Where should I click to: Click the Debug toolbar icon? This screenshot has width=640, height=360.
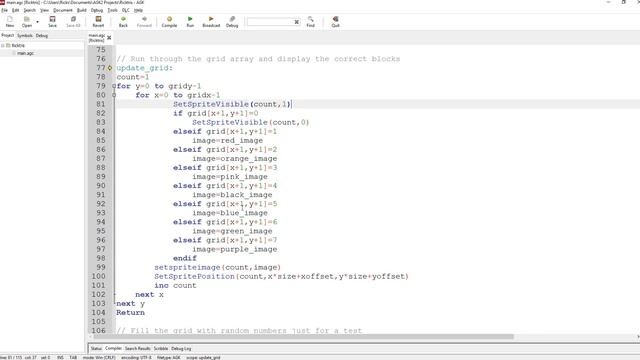pos(232,21)
